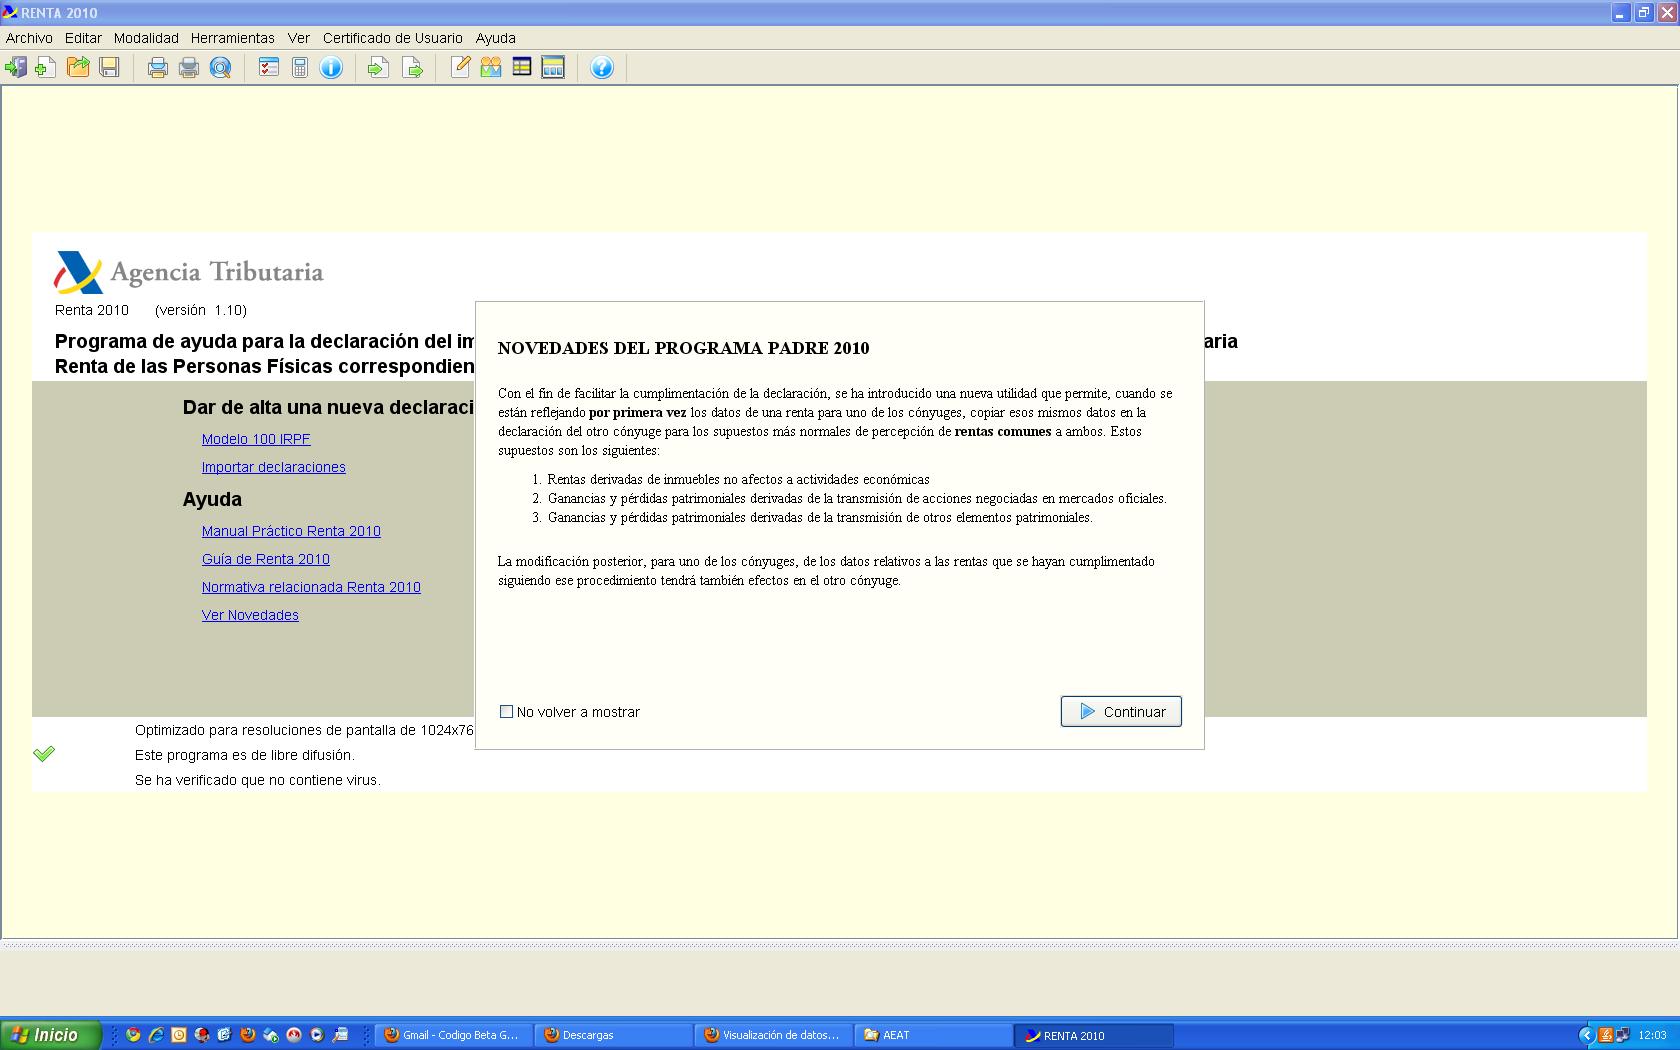Click the blue help question mark icon

pyautogui.click(x=602, y=68)
